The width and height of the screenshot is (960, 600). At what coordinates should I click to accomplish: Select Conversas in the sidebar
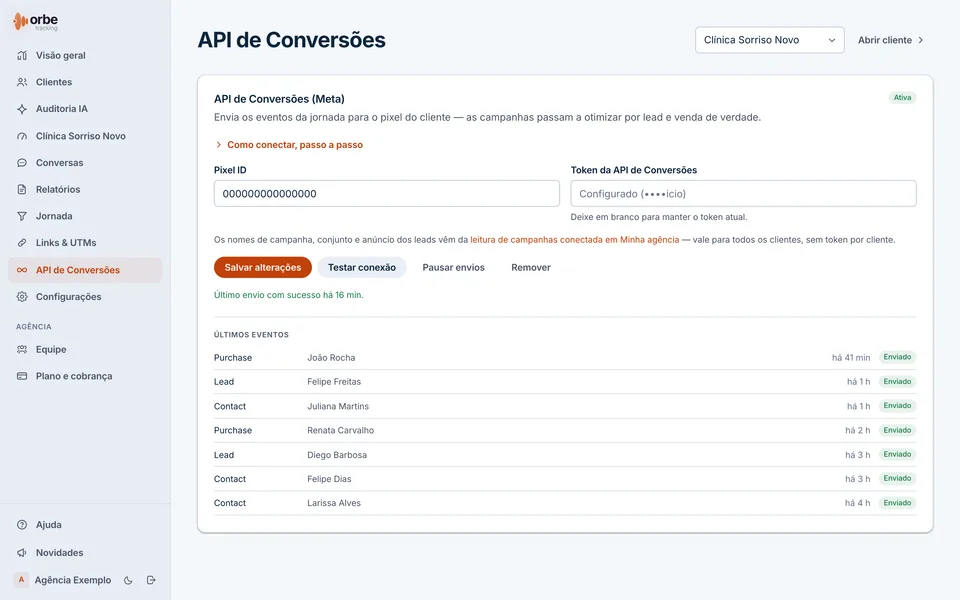(x=85, y=163)
